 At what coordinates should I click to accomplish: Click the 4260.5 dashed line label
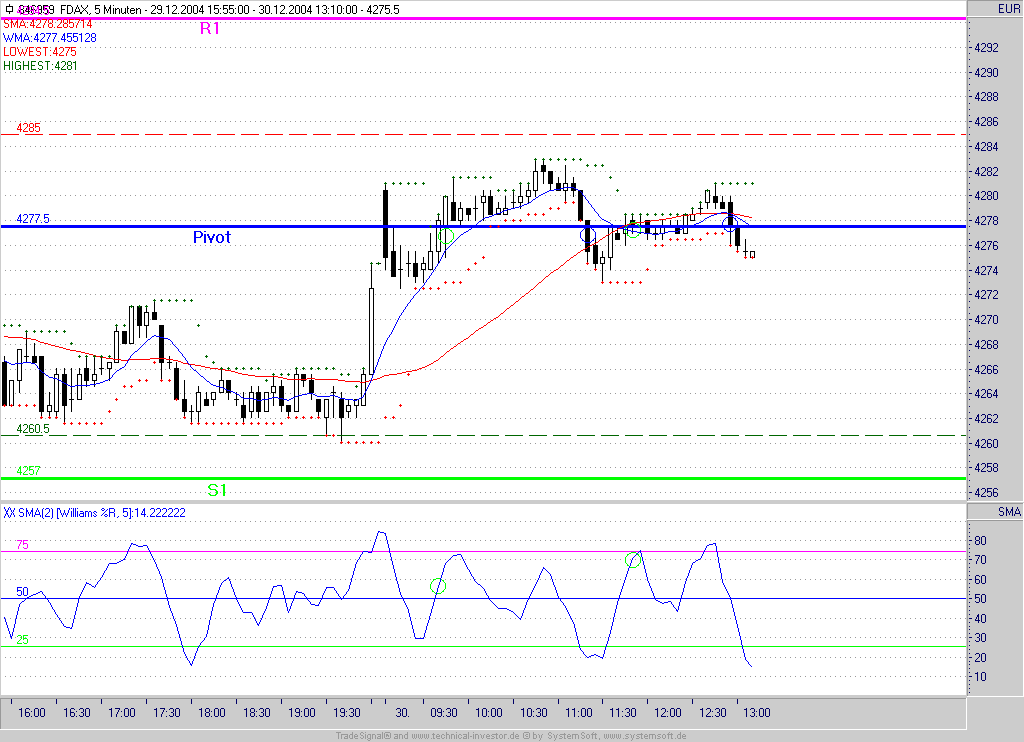[32, 429]
